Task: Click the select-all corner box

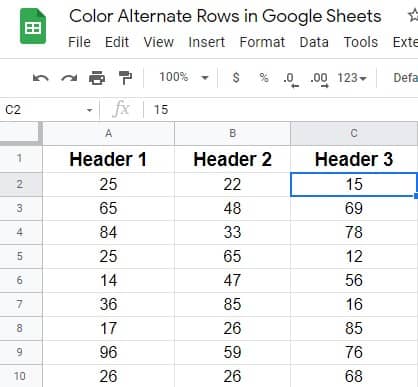Action: [x=21, y=133]
